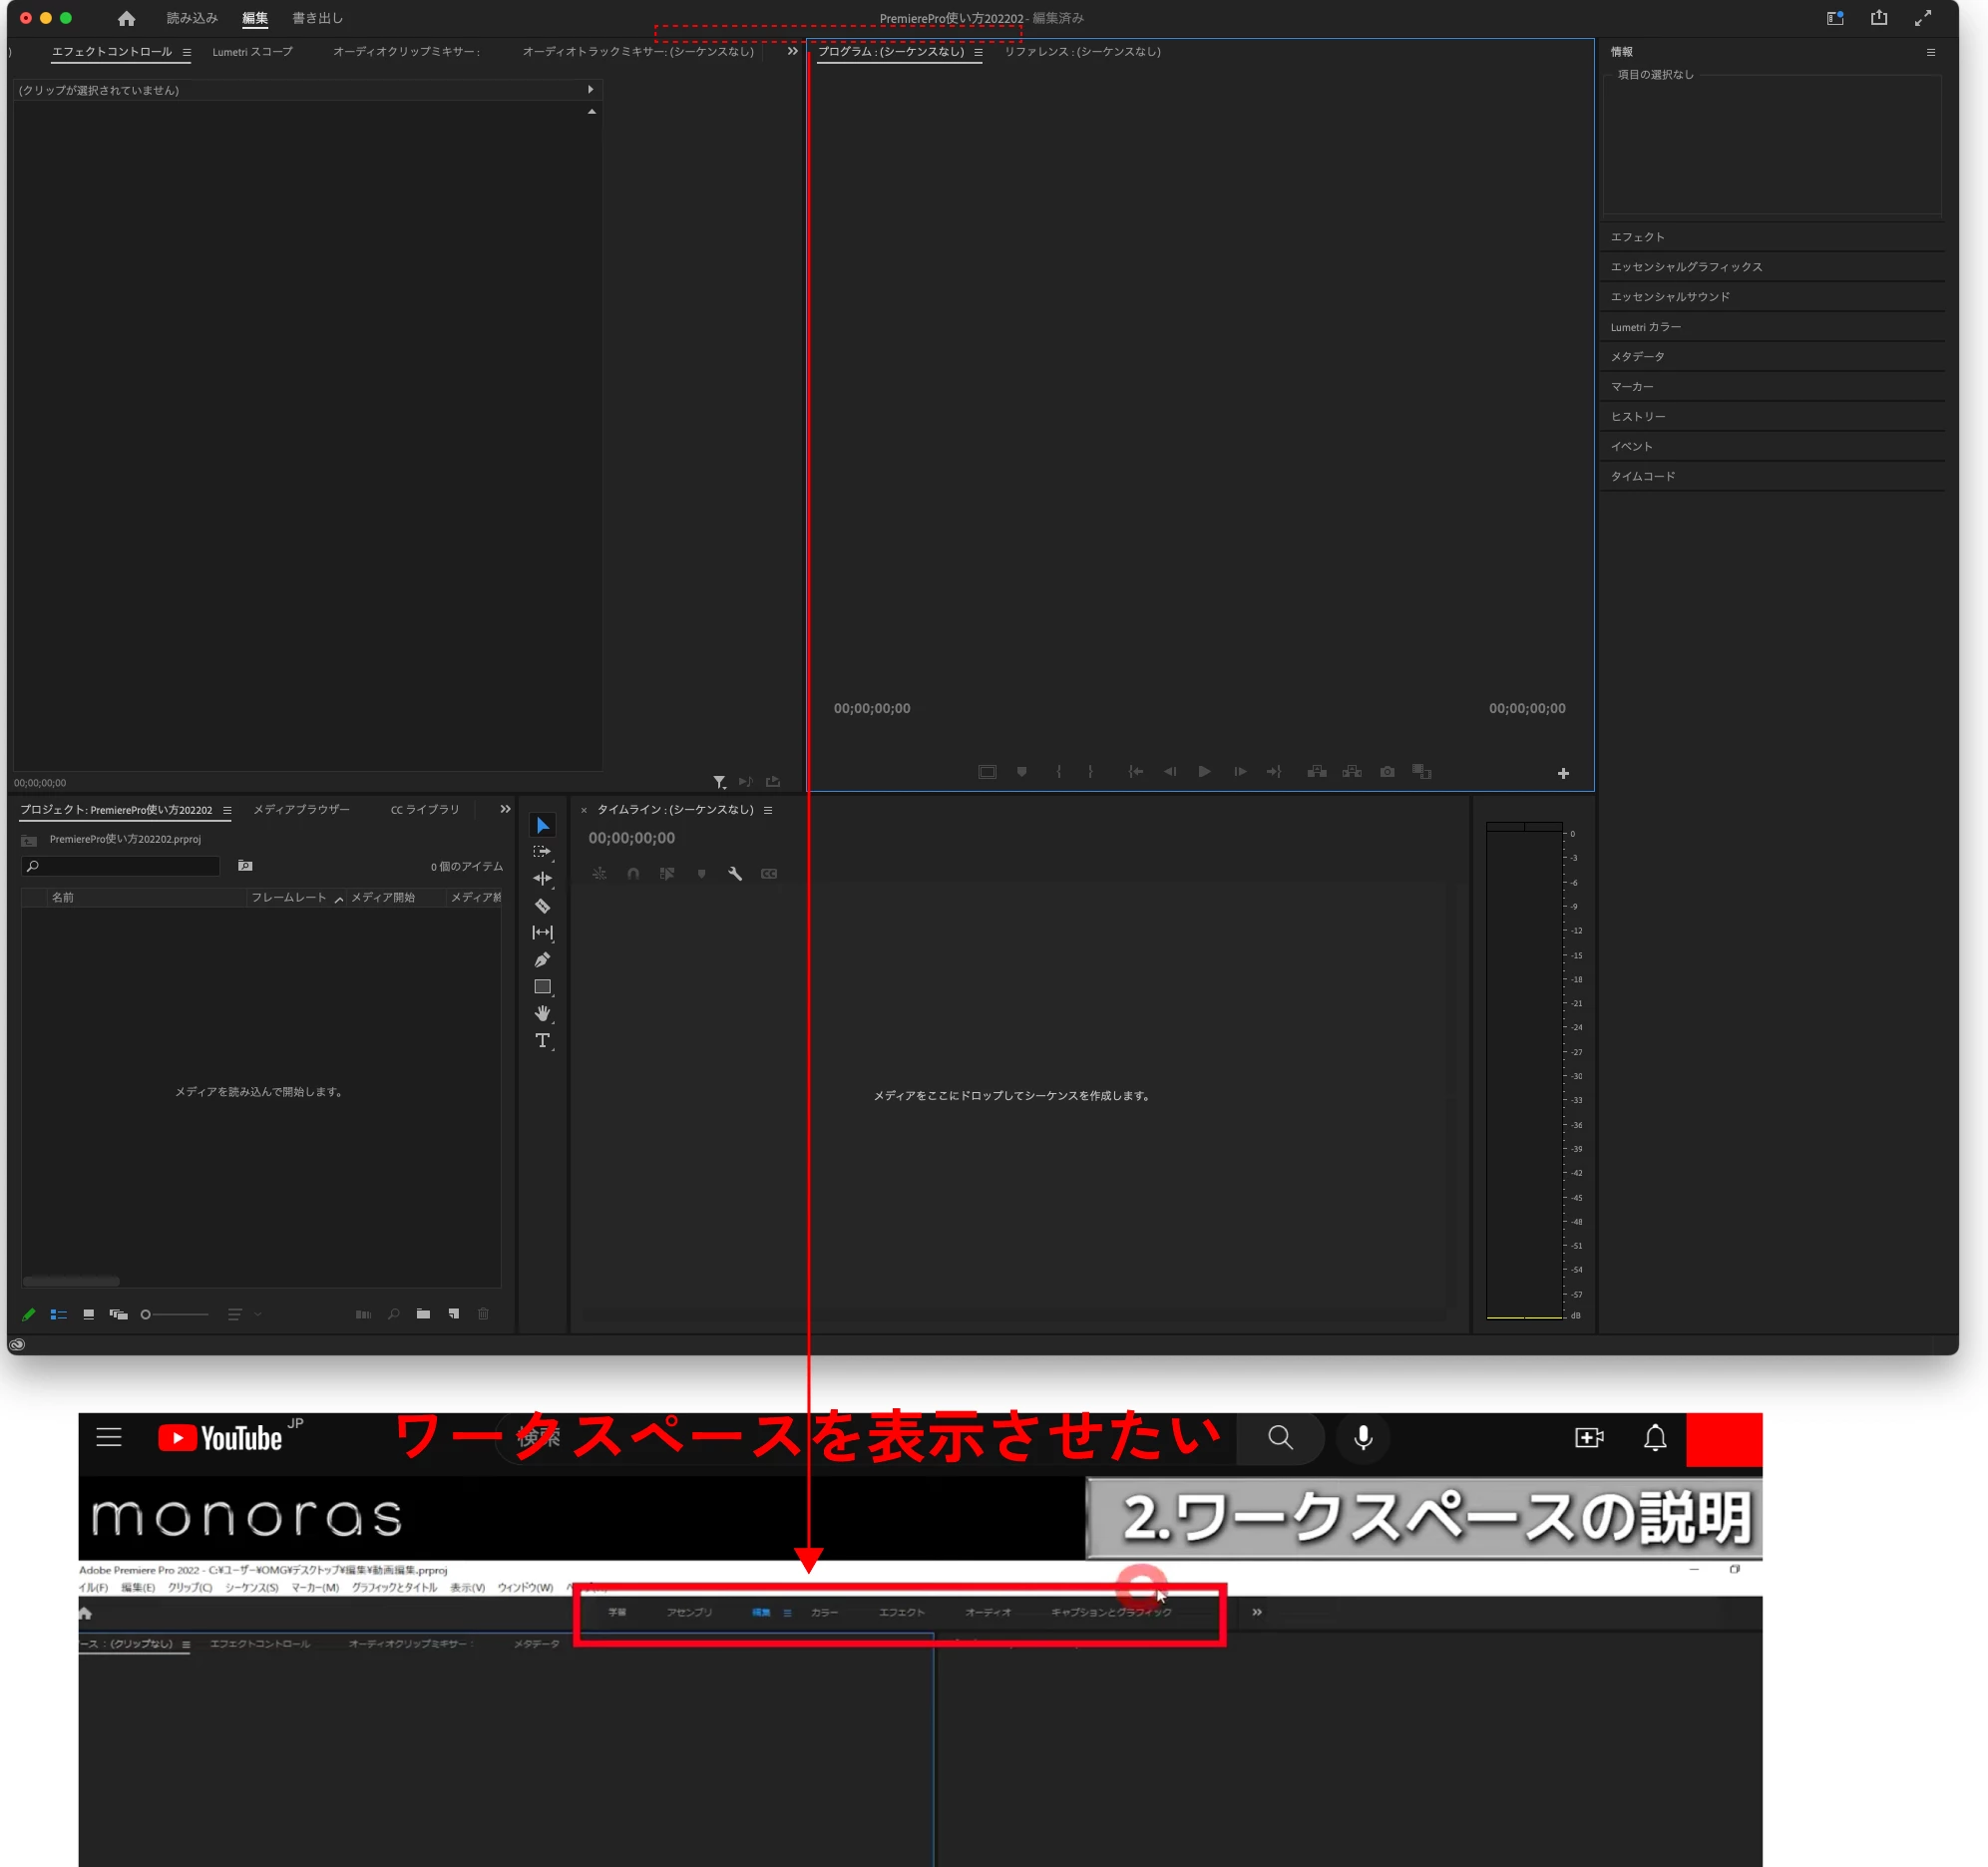The height and width of the screenshot is (1867, 1988).
Task: Open the Program monitor panel menu
Action: coord(978,52)
